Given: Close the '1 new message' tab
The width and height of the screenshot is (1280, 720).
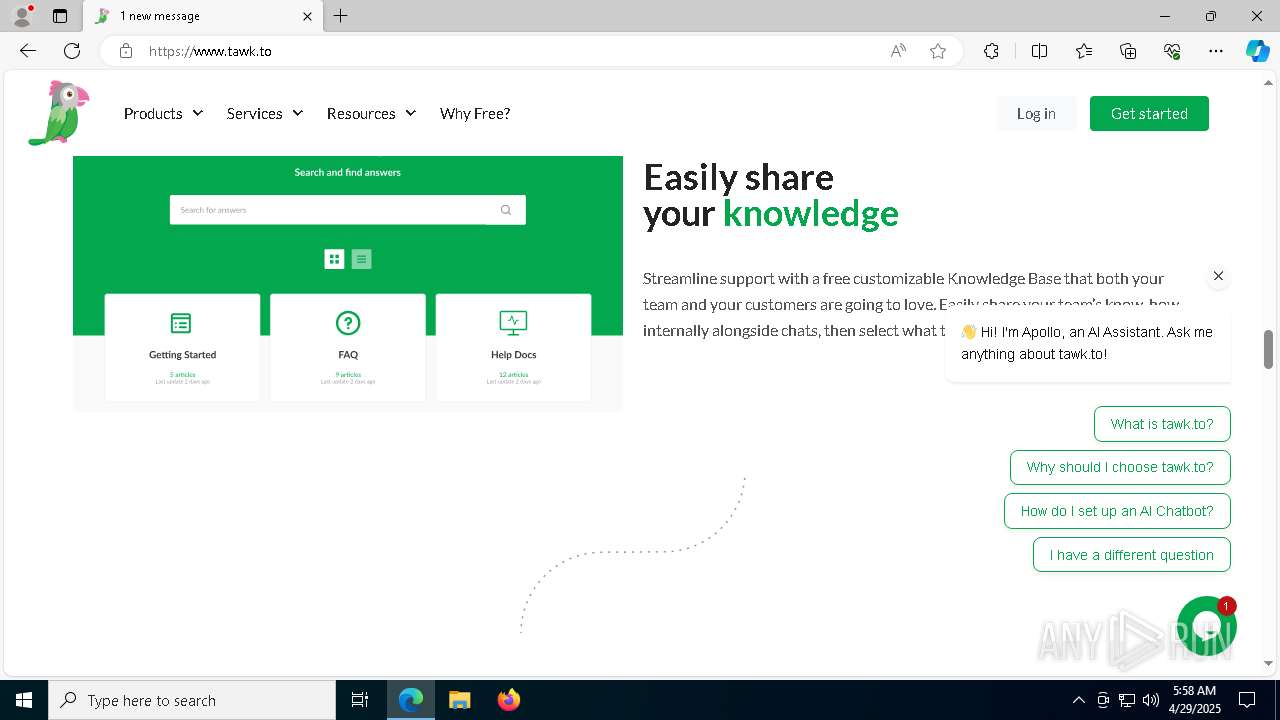Looking at the screenshot, I should [307, 16].
